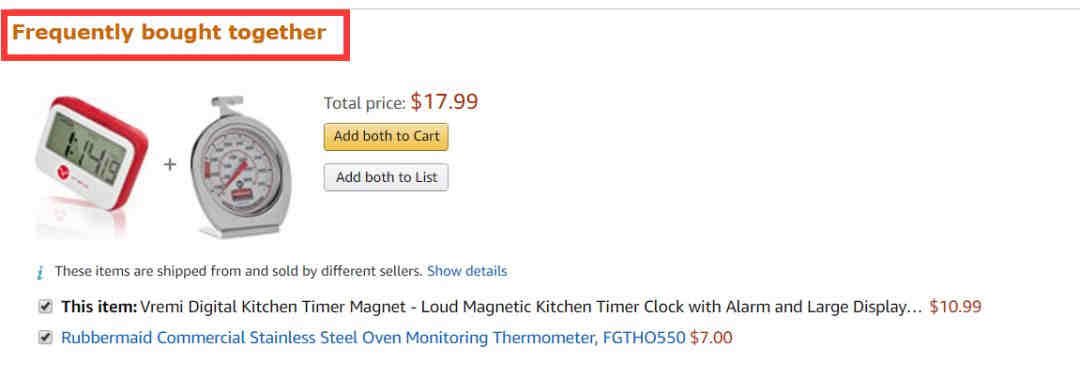Image resolution: width=1080 pixels, height=377 pixels.
Task: Uncheck the Rubbermaid Thermometer checkbox
Action: (45, 338)
